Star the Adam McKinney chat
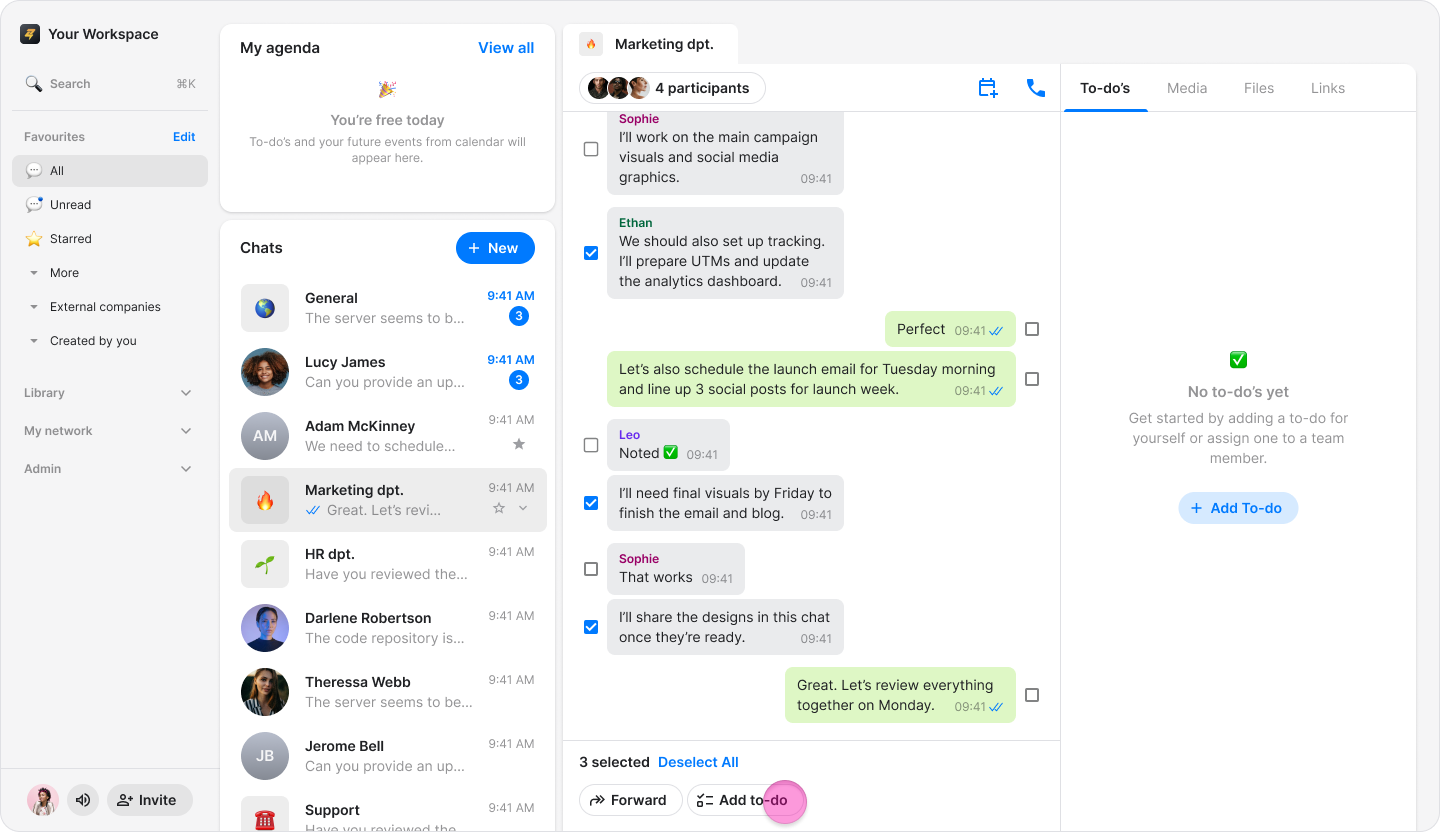 (519, 444)
